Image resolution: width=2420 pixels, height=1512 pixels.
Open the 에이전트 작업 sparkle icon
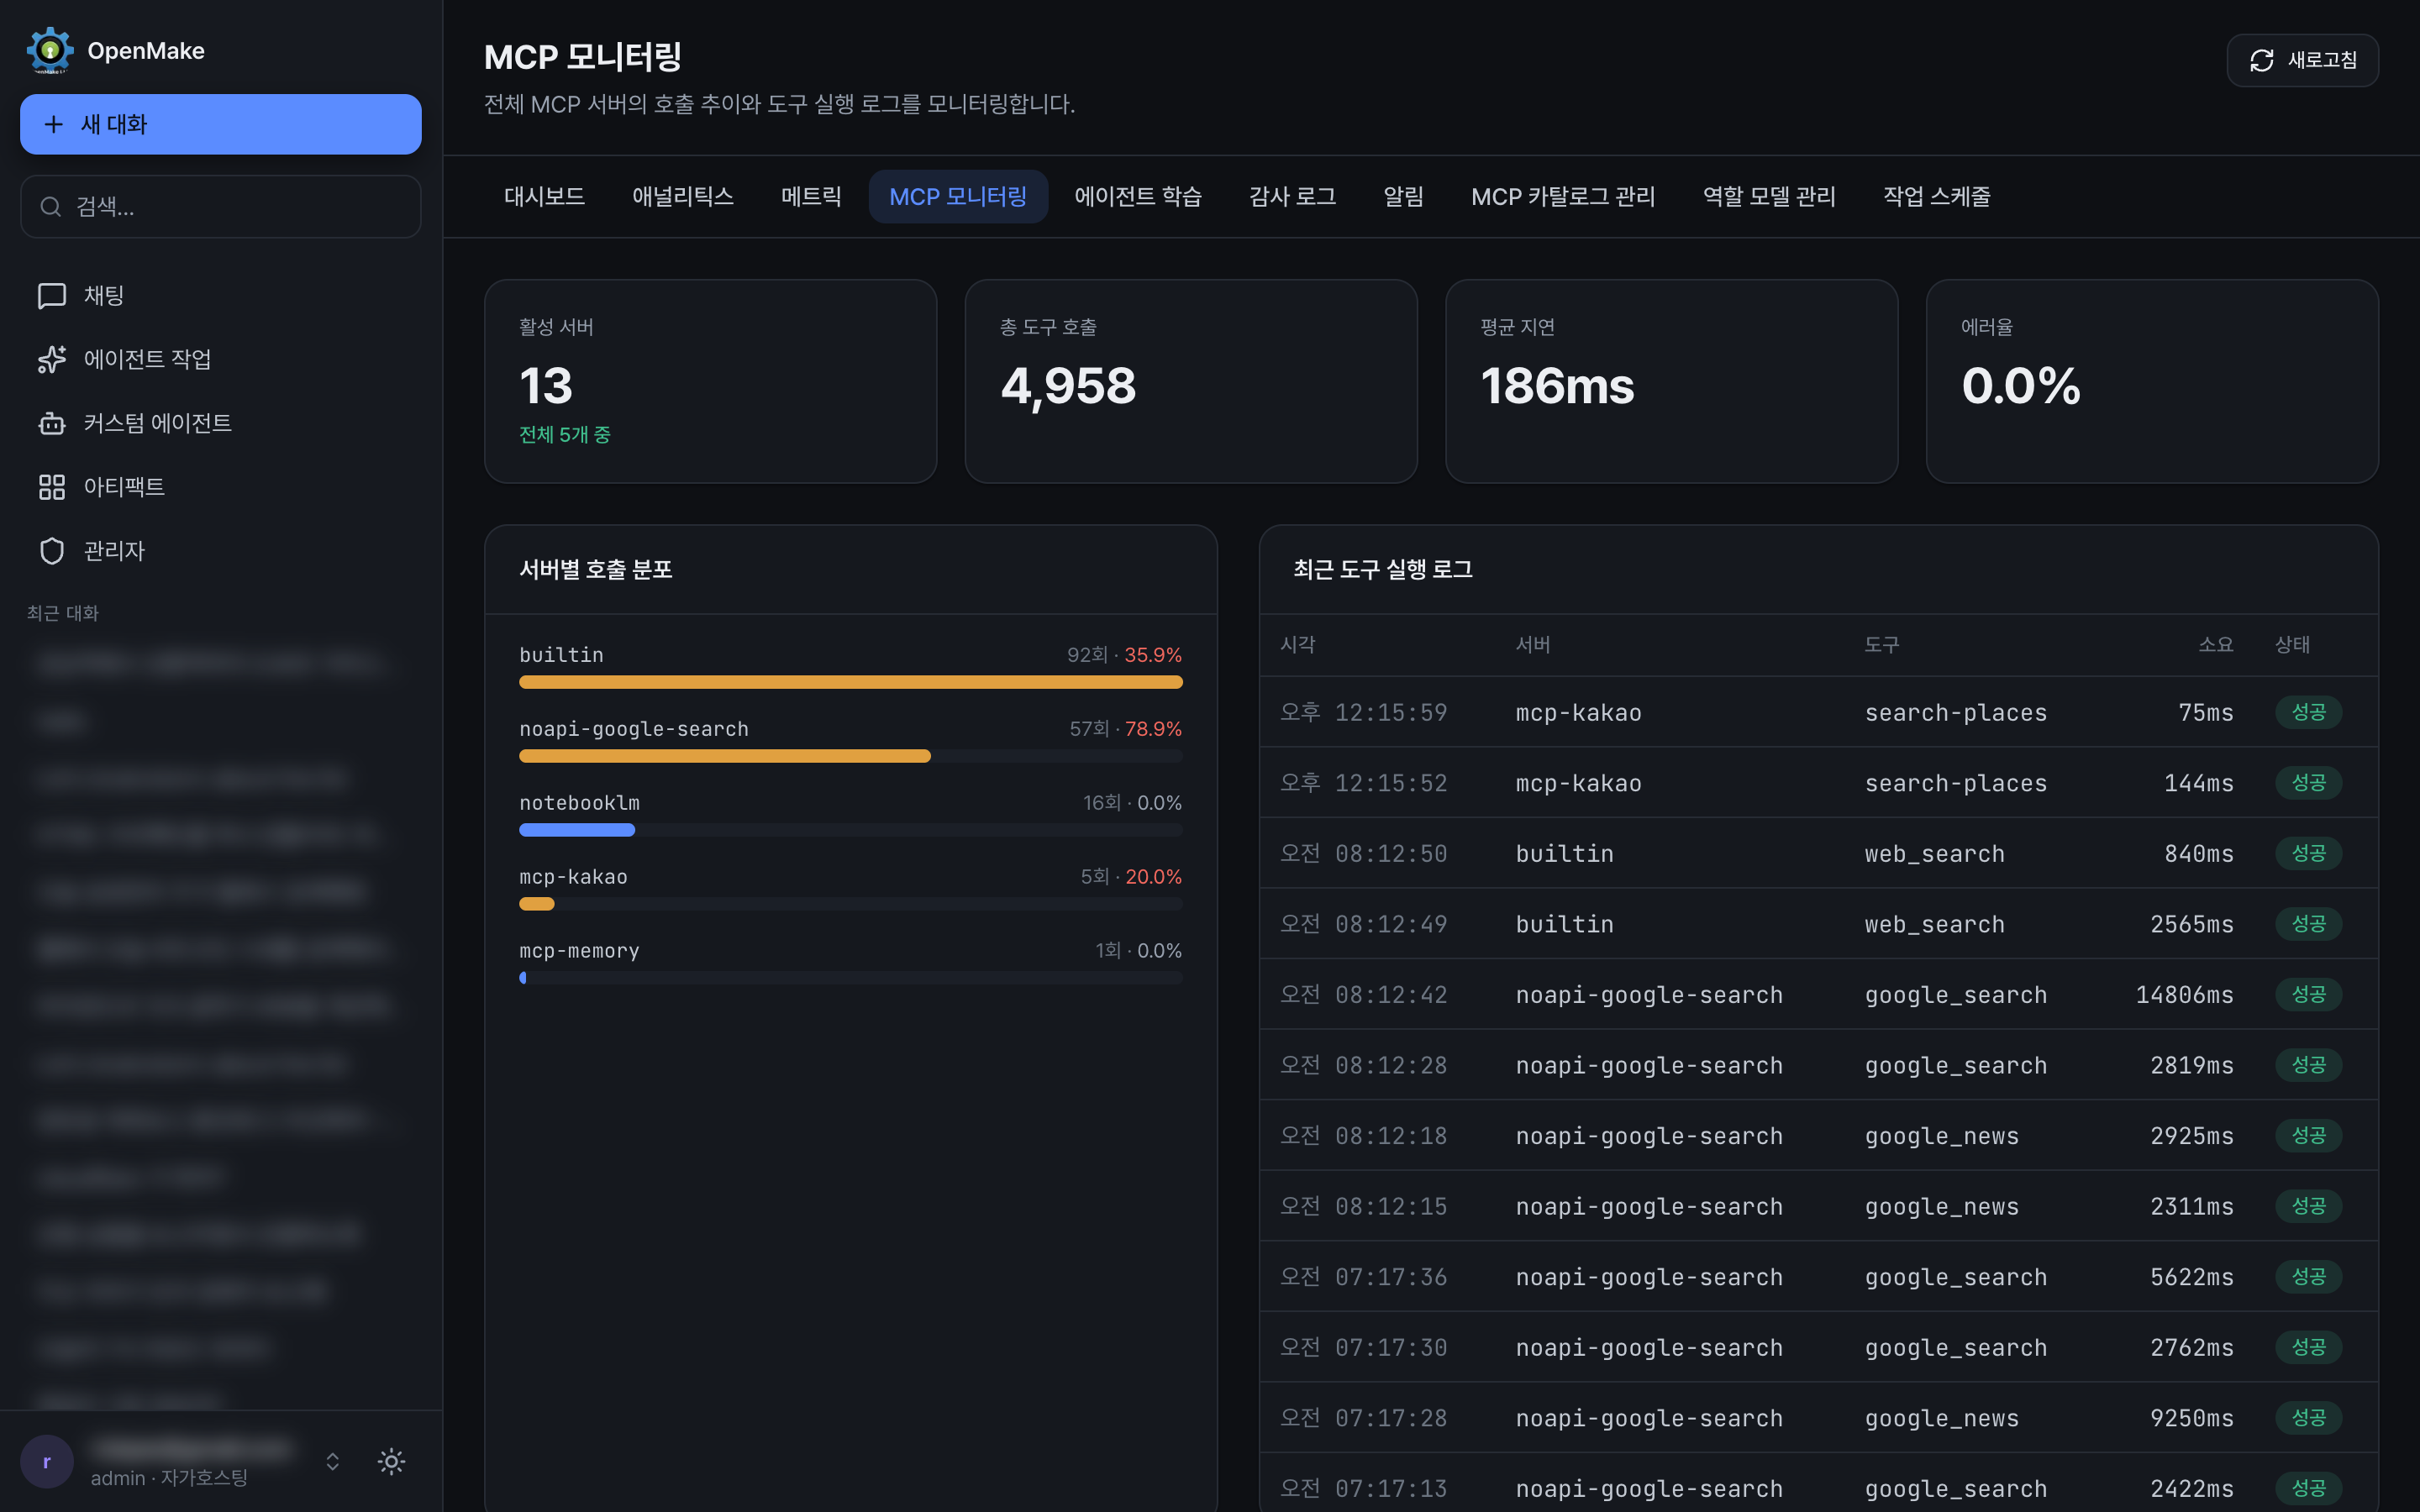click(x=52, y=359)
